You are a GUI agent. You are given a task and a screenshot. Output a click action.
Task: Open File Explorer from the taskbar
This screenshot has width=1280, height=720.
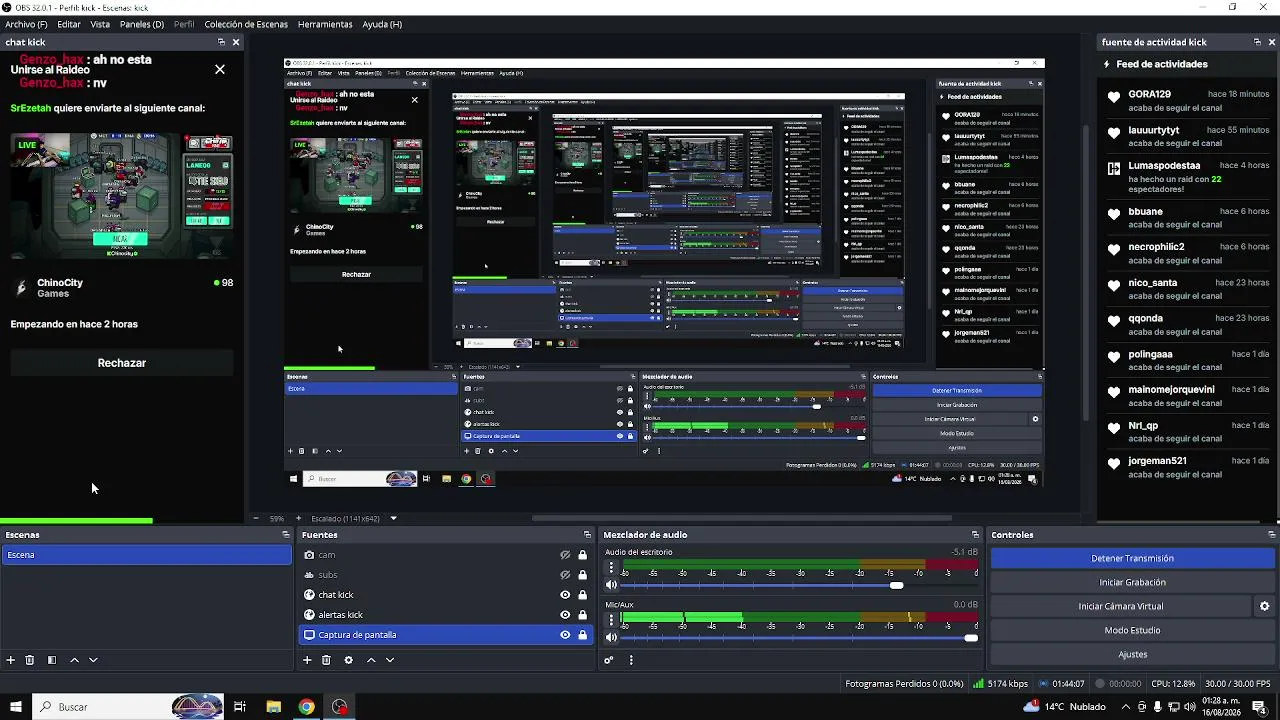(x=273, y=707)
